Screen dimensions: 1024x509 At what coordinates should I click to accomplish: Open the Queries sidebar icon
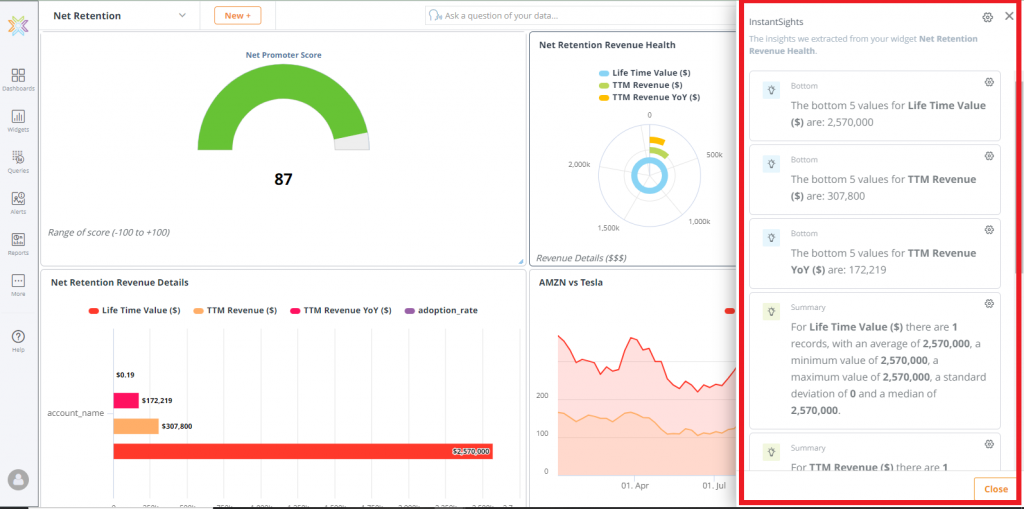coord(18,161)
